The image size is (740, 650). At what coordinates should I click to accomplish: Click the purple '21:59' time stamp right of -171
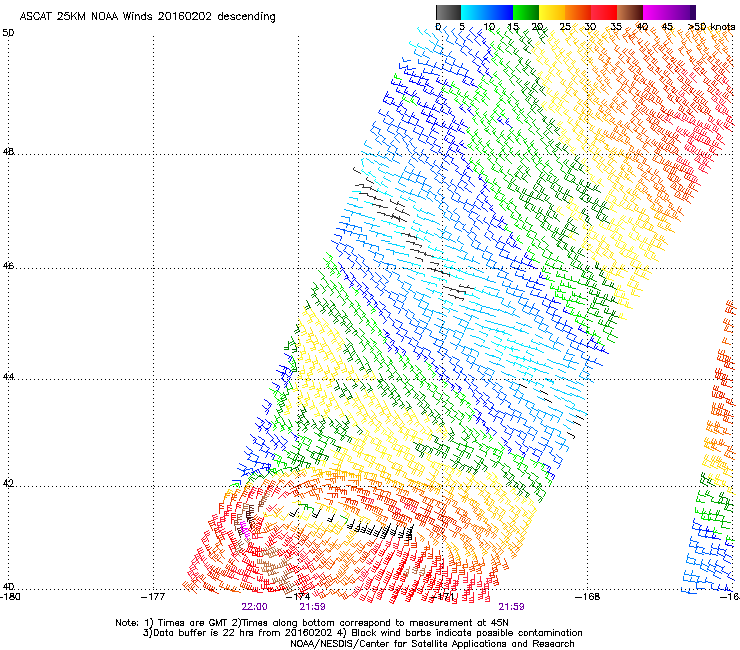click(x=512, y=607)
